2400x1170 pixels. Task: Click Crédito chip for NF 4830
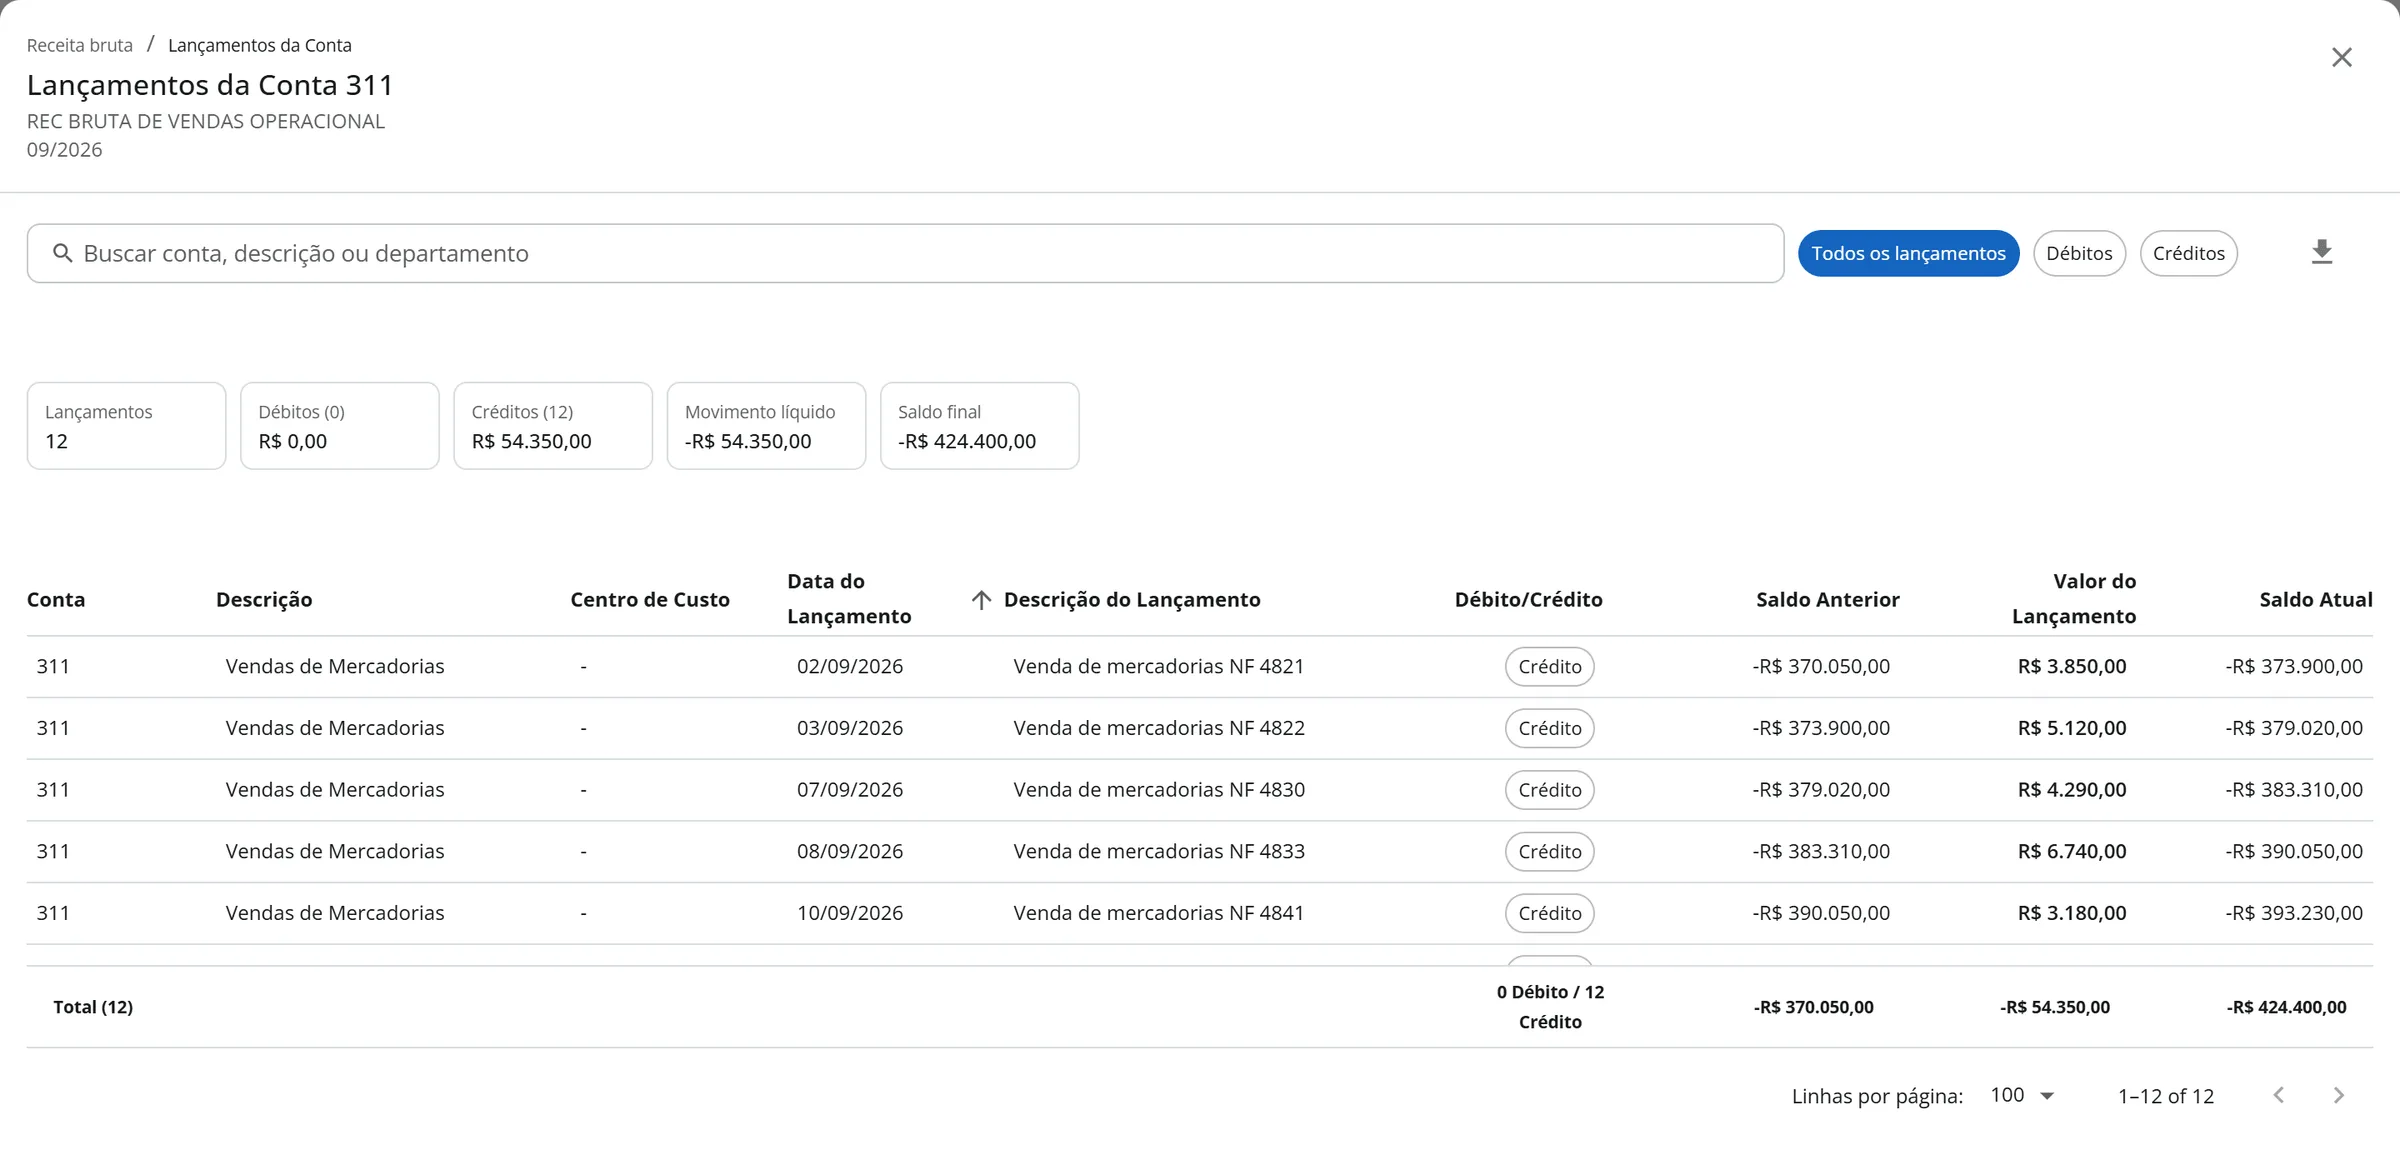(1549, 790)
